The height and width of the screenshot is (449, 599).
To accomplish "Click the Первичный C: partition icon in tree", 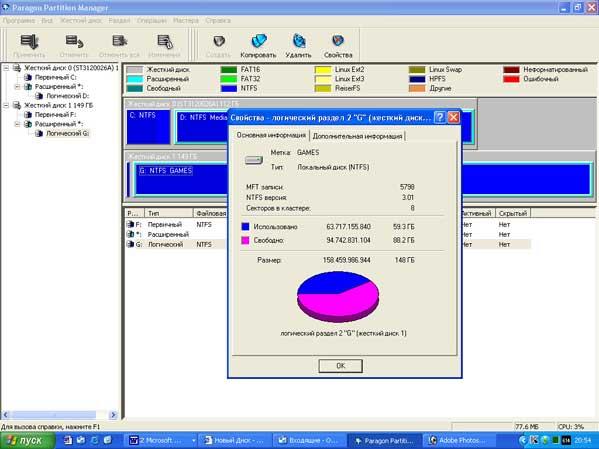I will pyautogui.click(x=28, y=77).
